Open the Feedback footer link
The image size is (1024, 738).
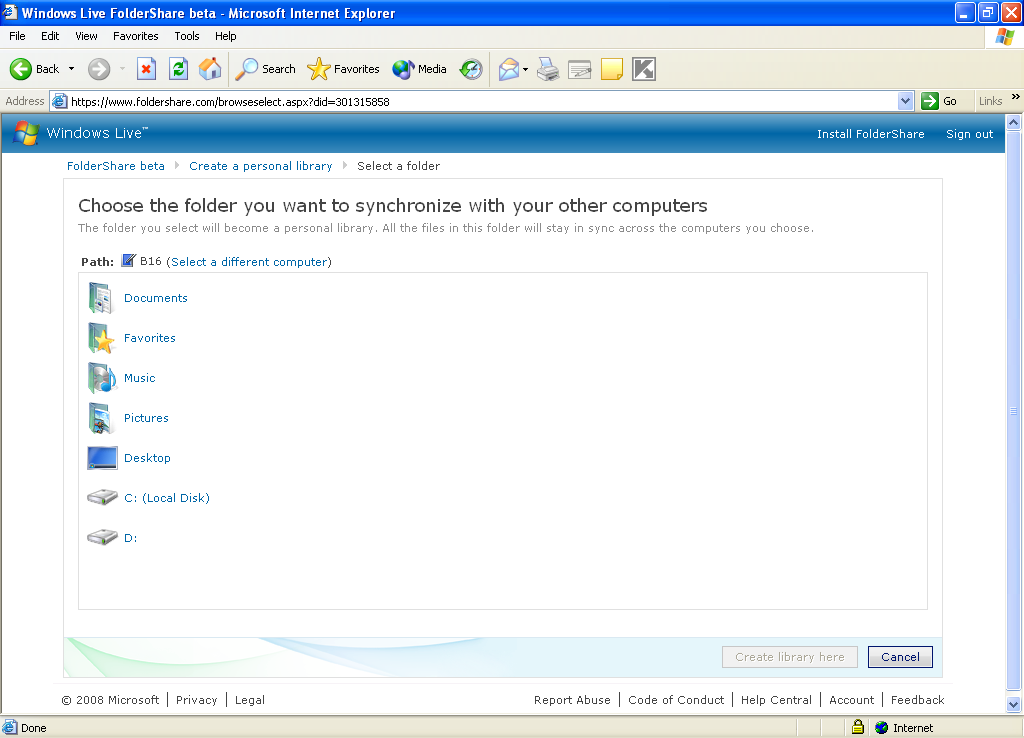pyautogui.click(x=918, y=700)
